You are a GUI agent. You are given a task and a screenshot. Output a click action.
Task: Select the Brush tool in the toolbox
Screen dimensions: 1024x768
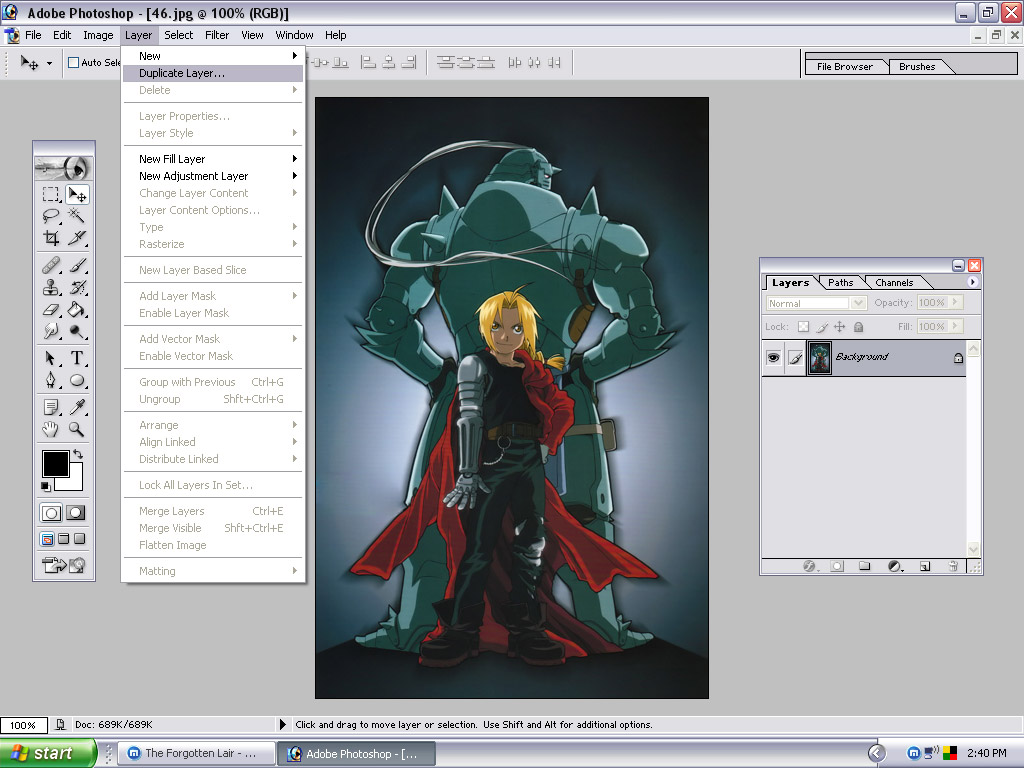[77, 265]
